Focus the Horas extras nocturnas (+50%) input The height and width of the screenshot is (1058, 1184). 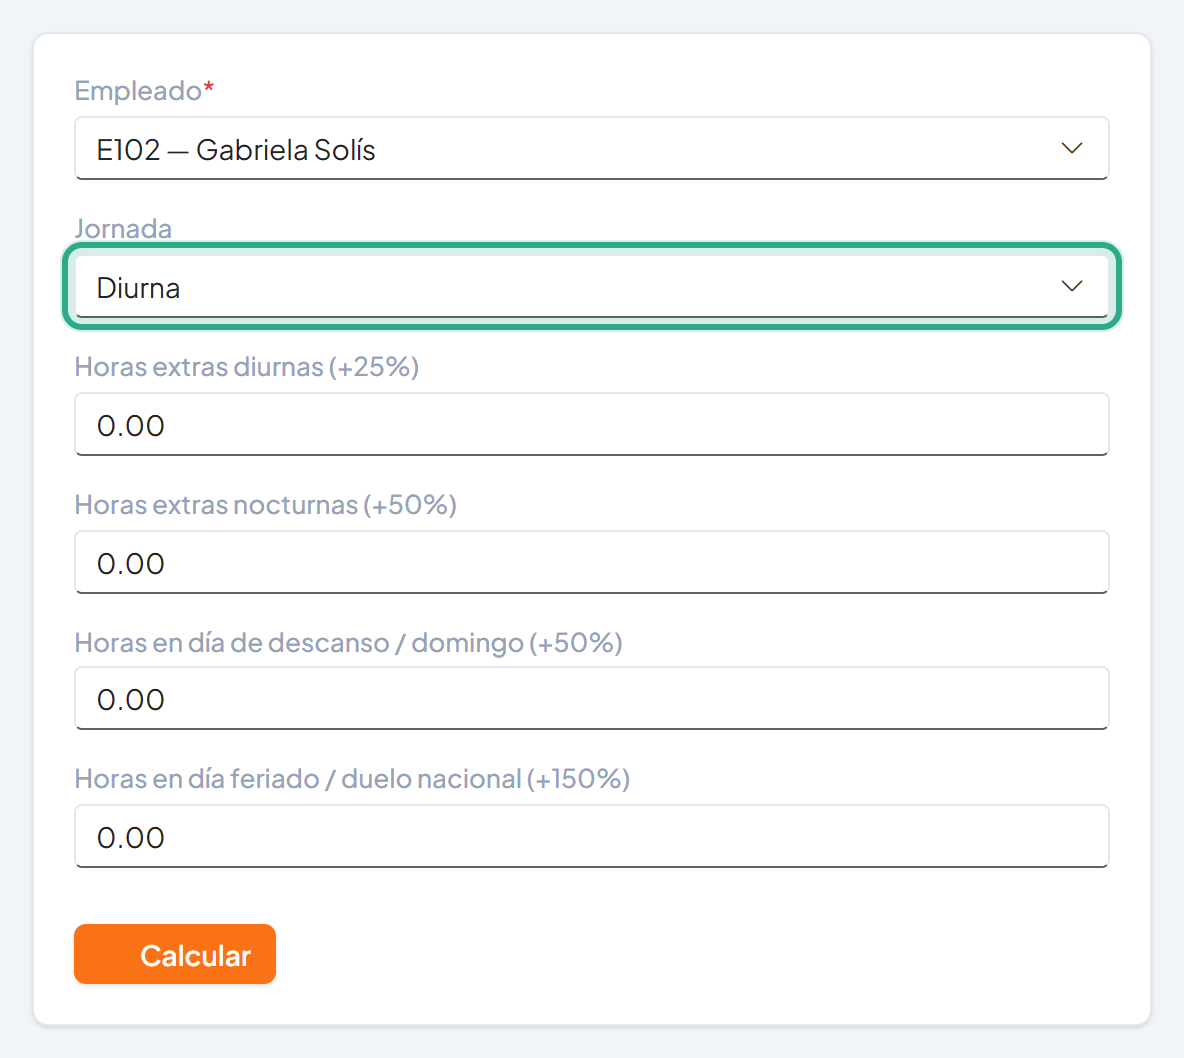pos(591,562)
